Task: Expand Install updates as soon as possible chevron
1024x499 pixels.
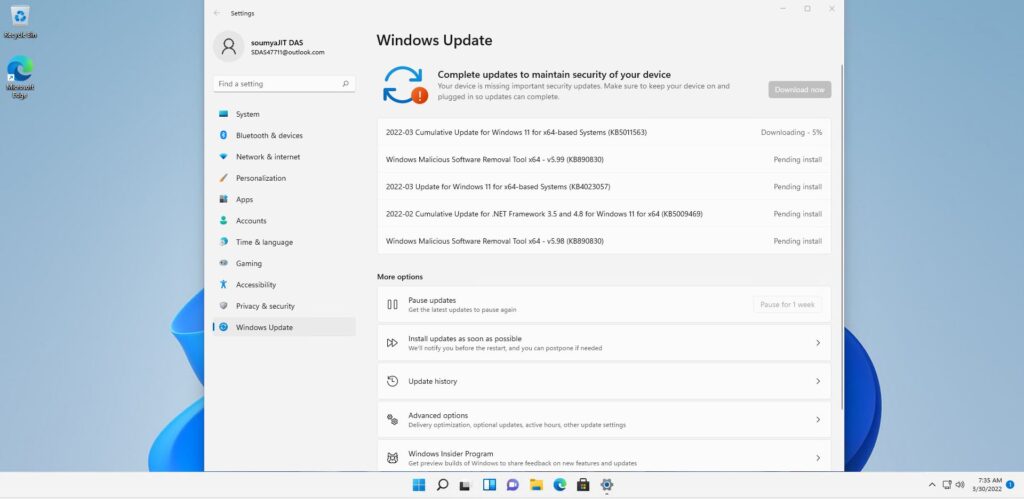Action: [818, 343]
